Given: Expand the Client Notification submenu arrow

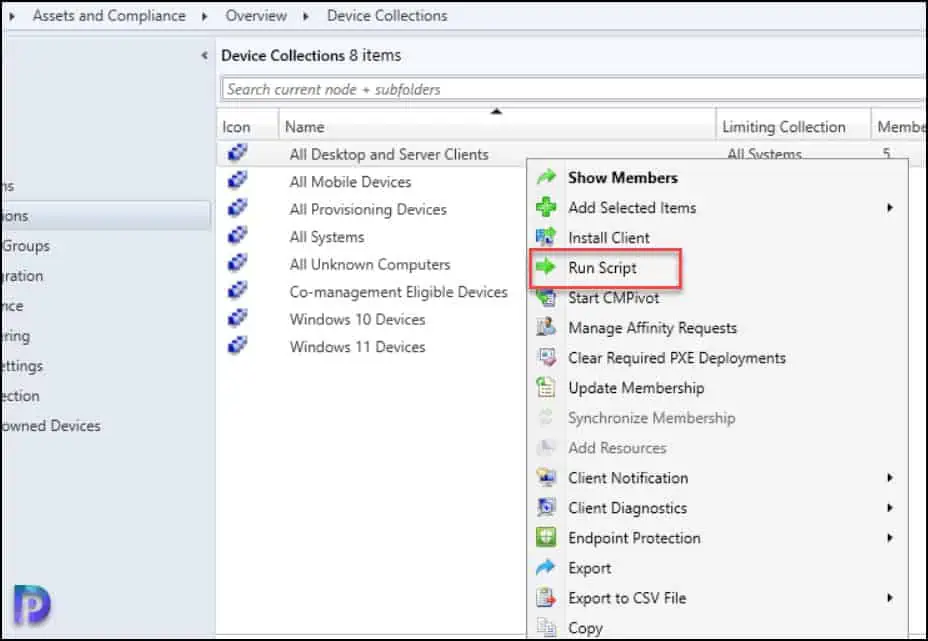Looking at the screenshot, I should [890, 478].
